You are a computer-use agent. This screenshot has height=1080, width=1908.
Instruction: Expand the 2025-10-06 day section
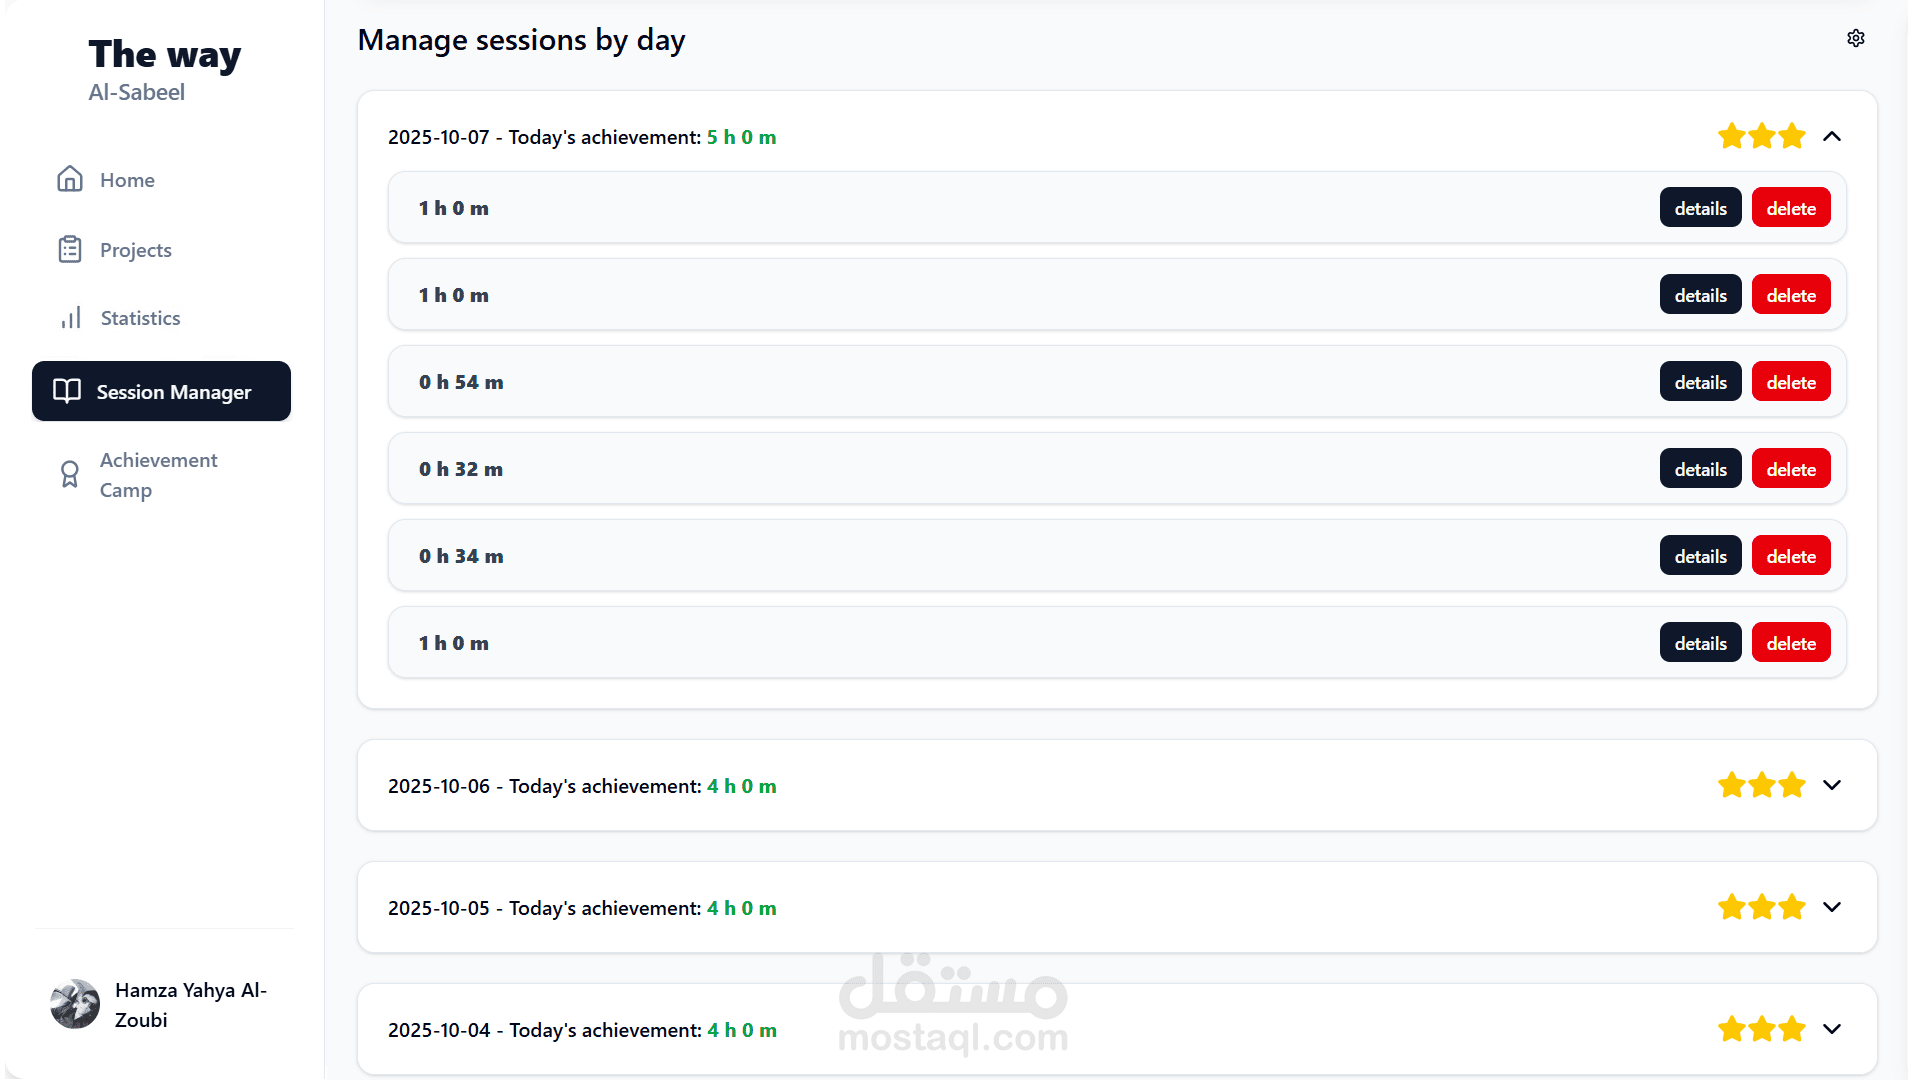(x=1832, y=785)
